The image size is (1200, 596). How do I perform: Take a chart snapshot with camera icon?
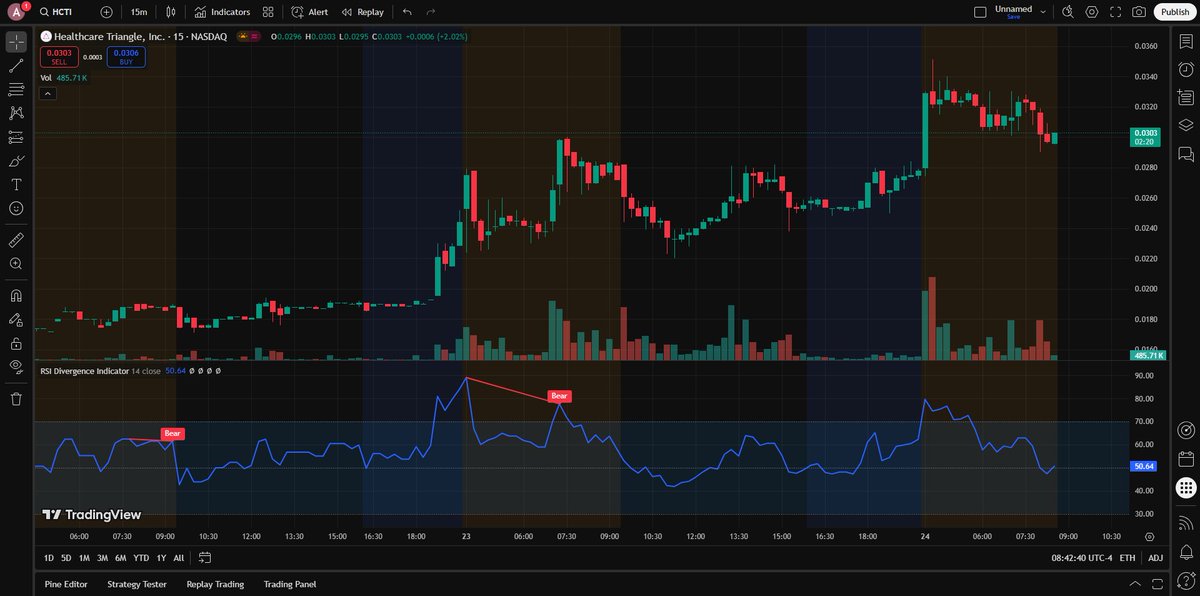pos(1139,12)
